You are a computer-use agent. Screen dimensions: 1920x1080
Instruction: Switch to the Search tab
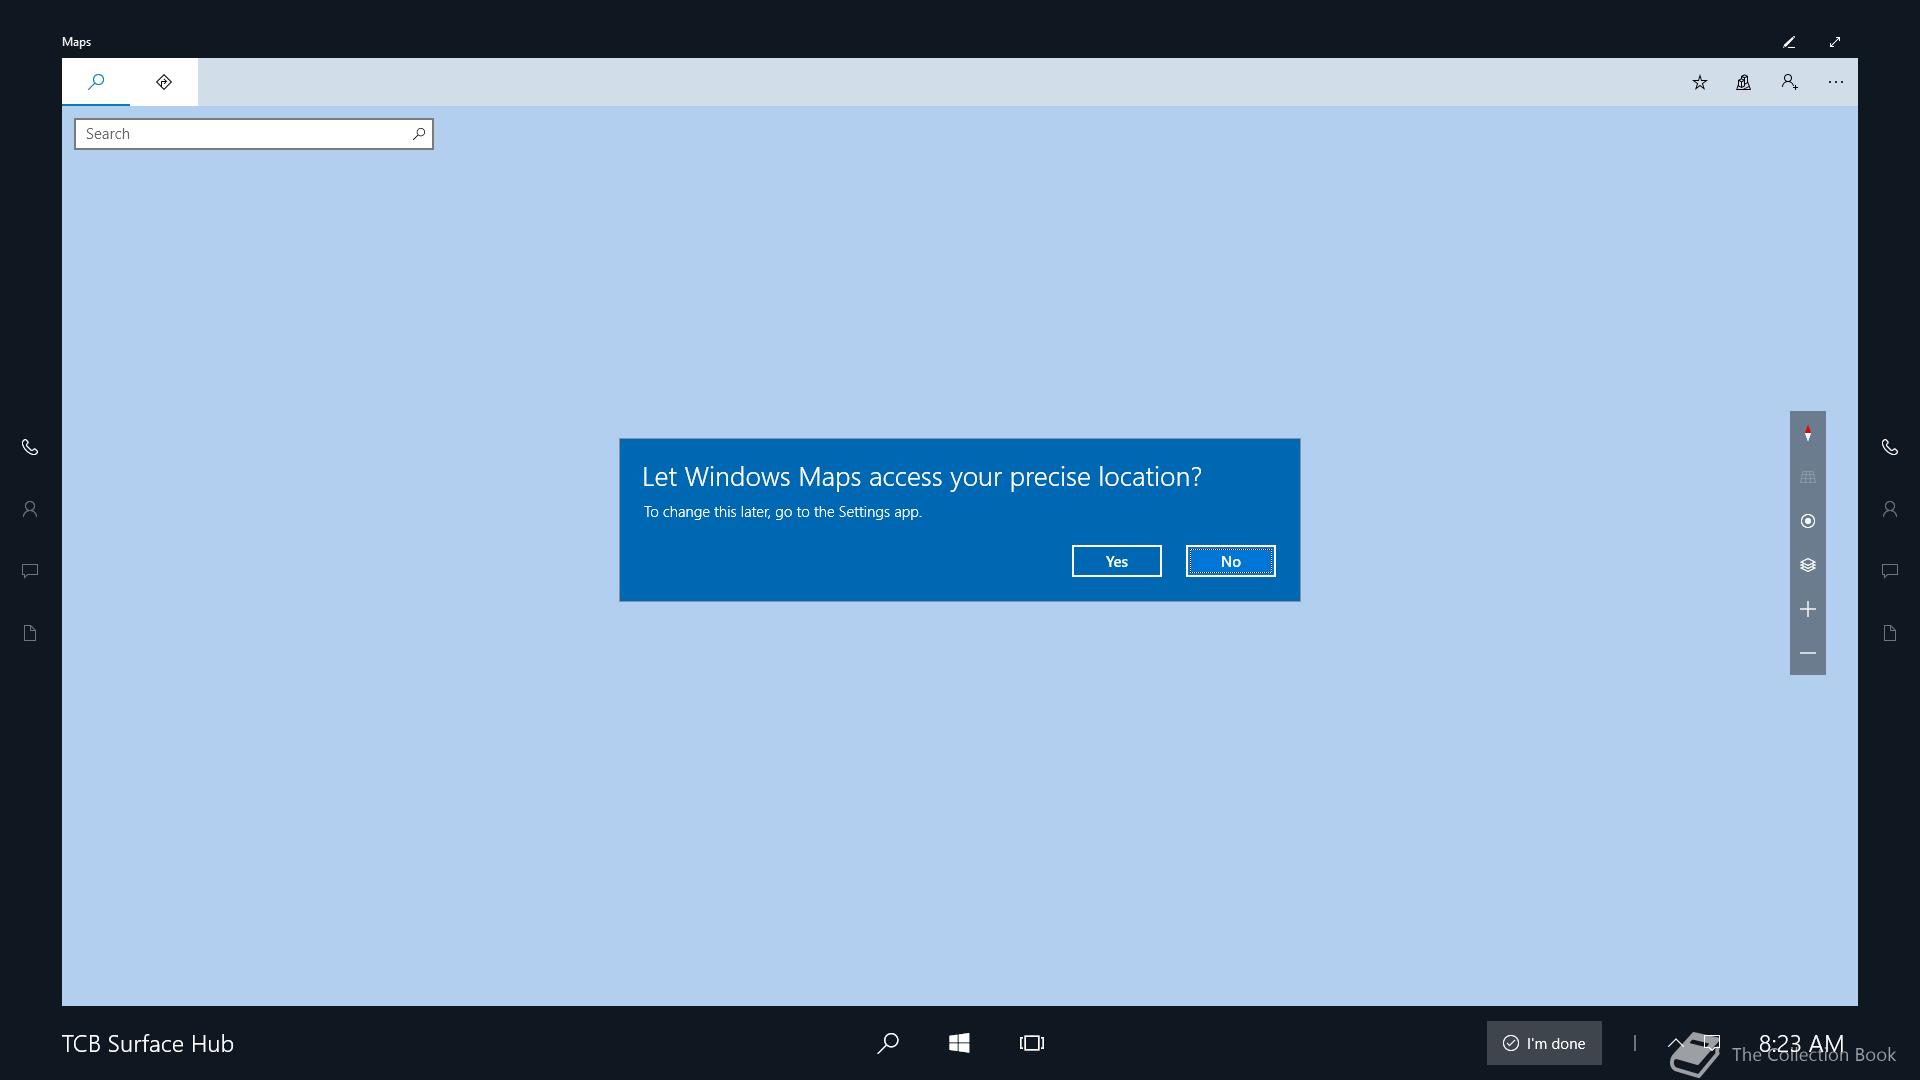click(96, 82)
